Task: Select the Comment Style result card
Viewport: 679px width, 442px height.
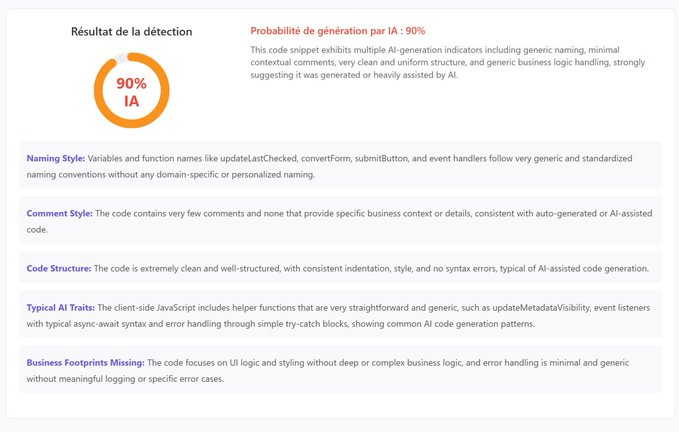Action: point(340,220)
